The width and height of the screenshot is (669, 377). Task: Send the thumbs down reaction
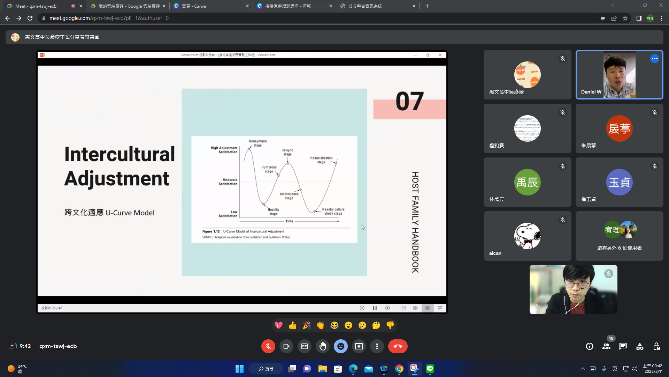(x=390, y=325)
